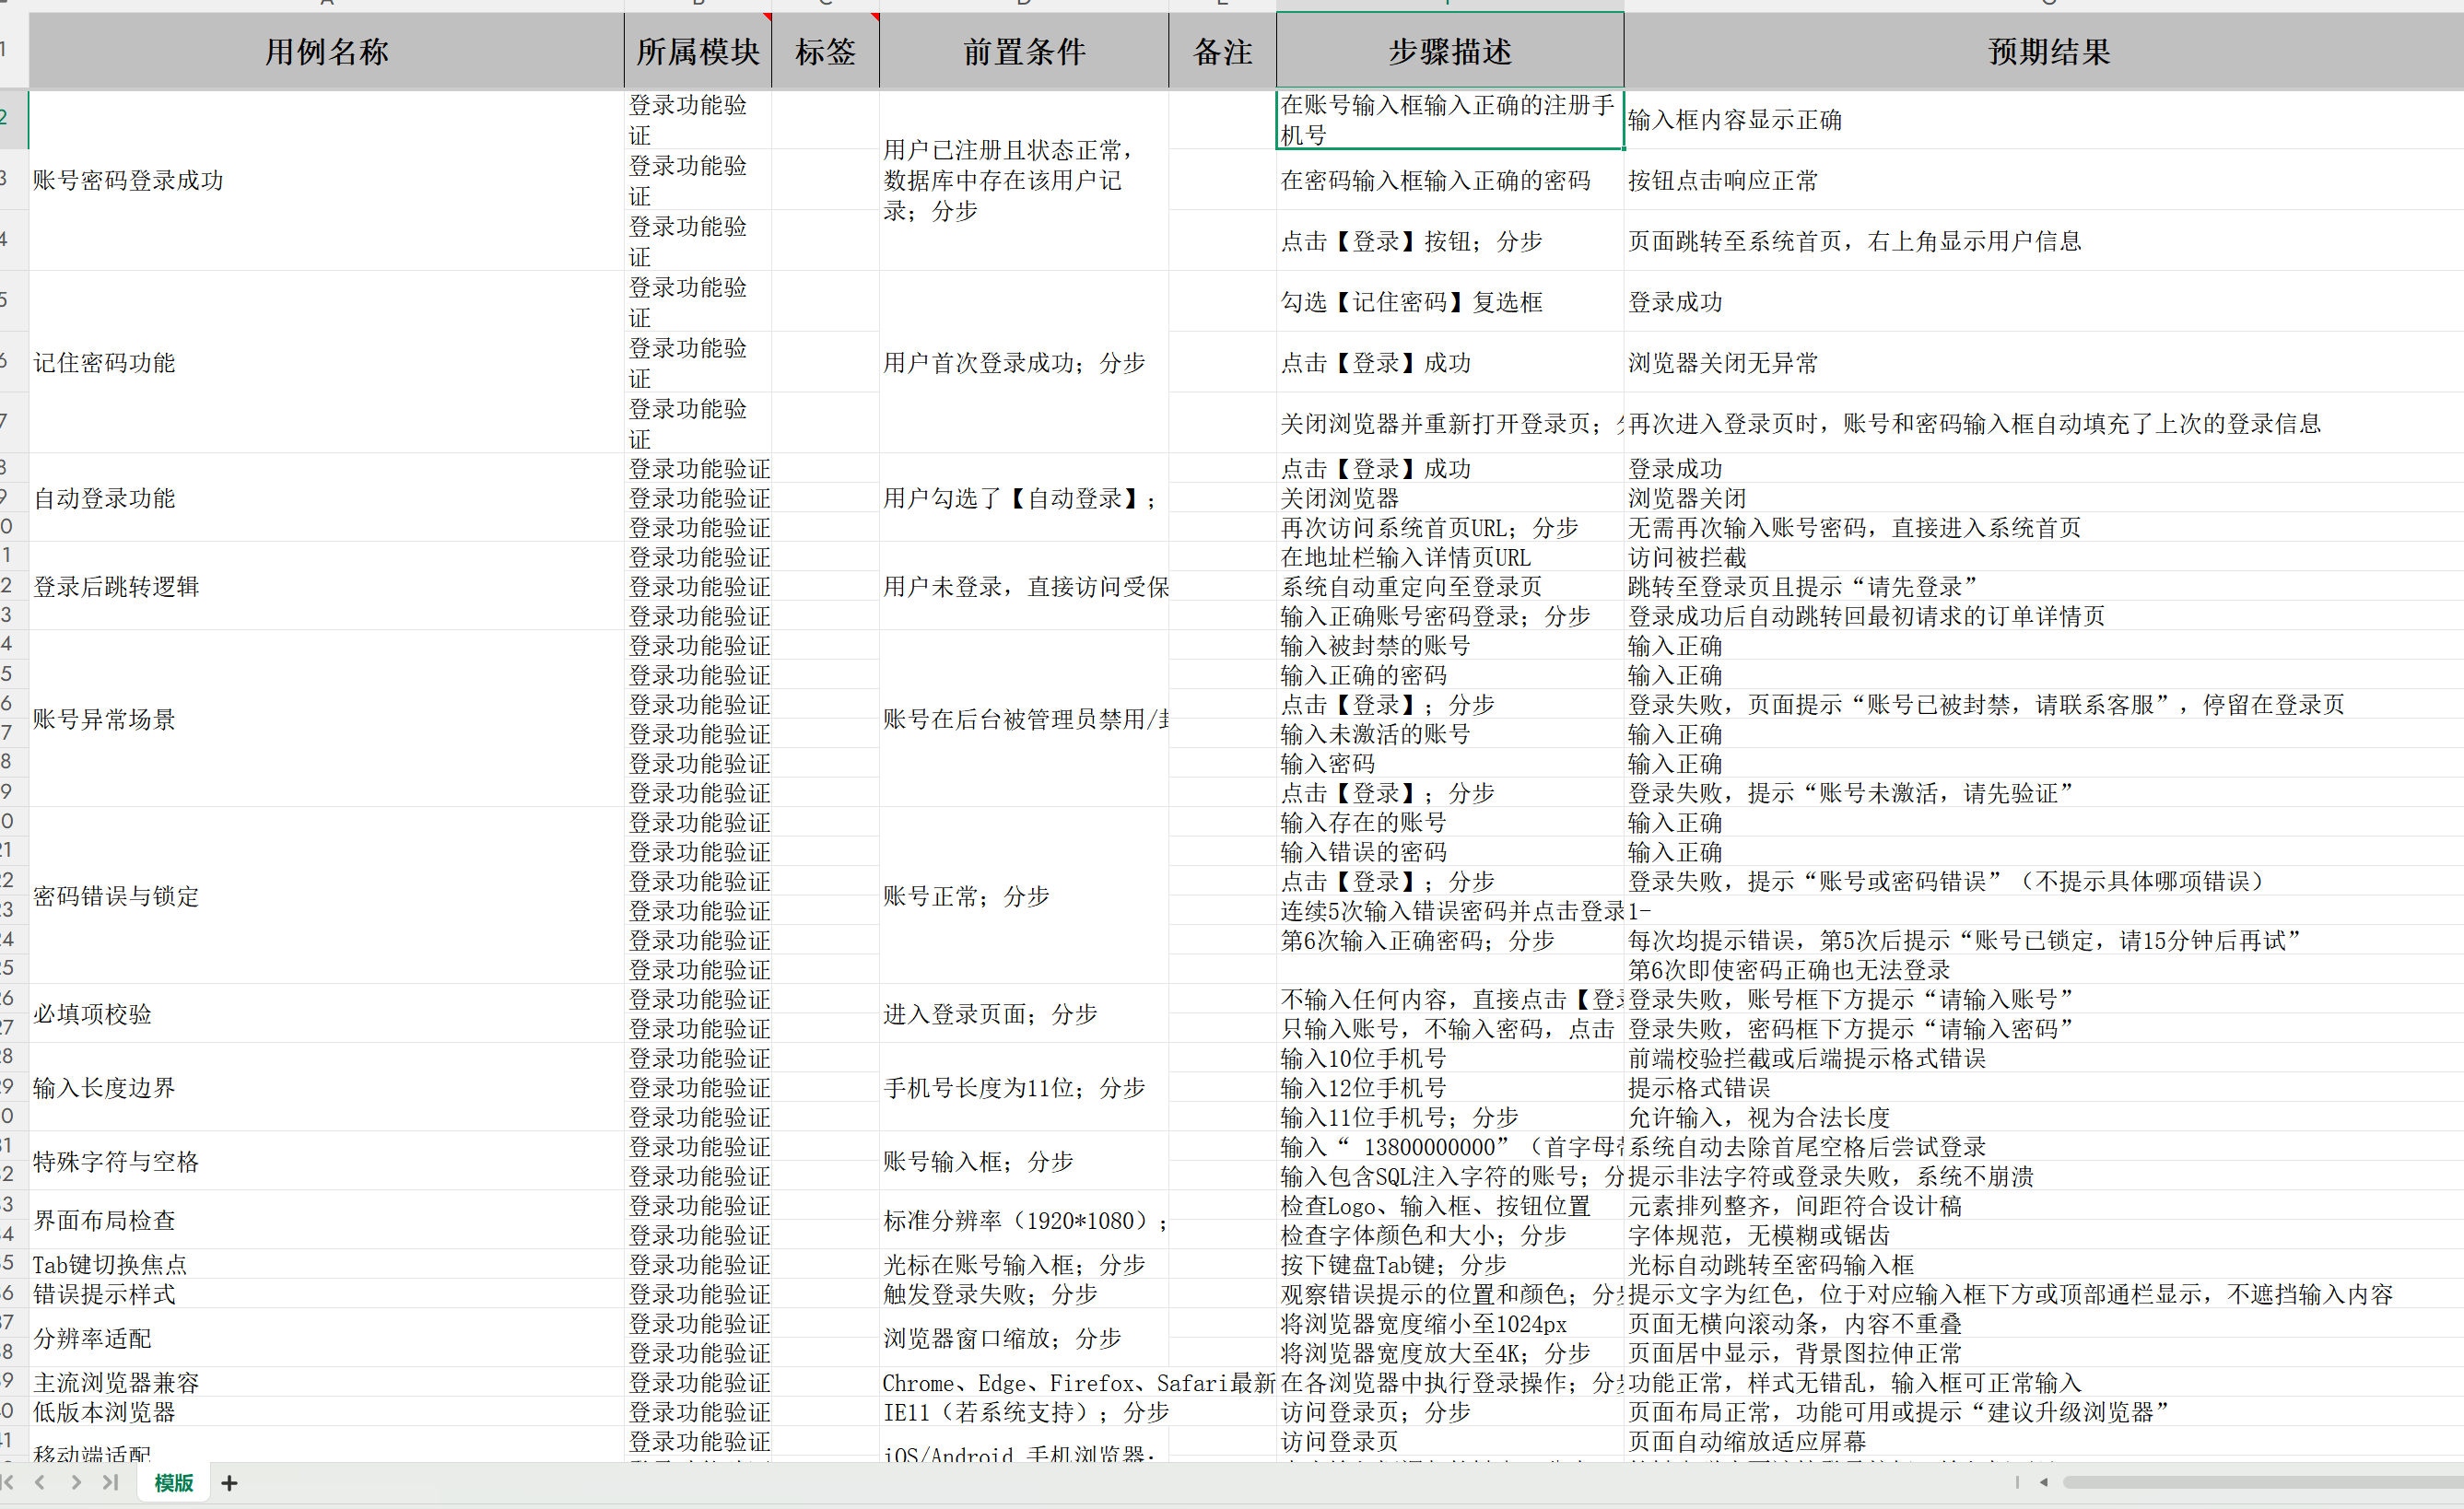Select the 备注 header cell
The height and width of the screenshot is (1509, 2464).
click(x=1222, y=51)
